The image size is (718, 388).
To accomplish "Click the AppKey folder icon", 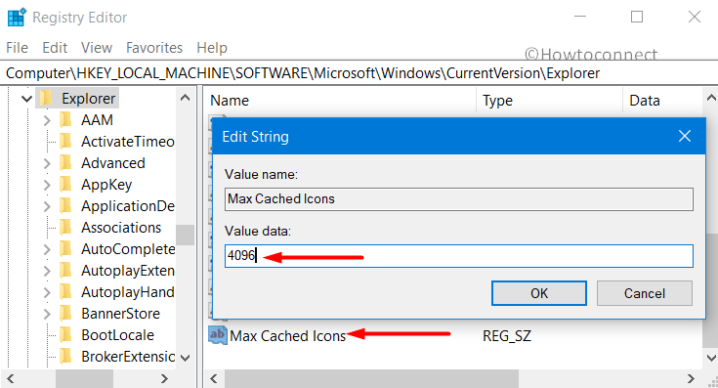I will click(66, 185).
